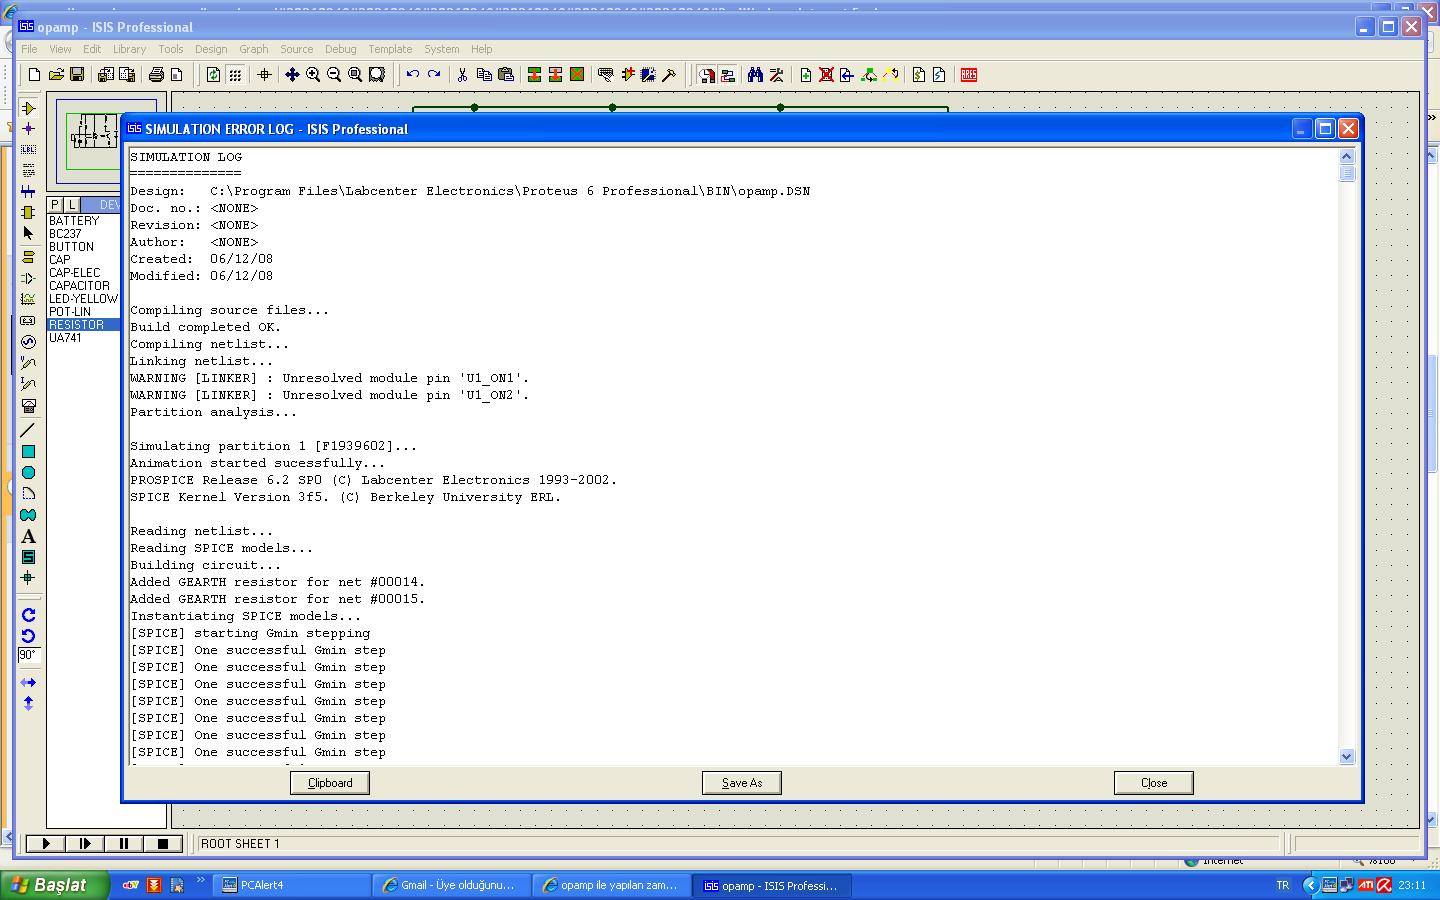Open the File menu

[x=29, y=49]
